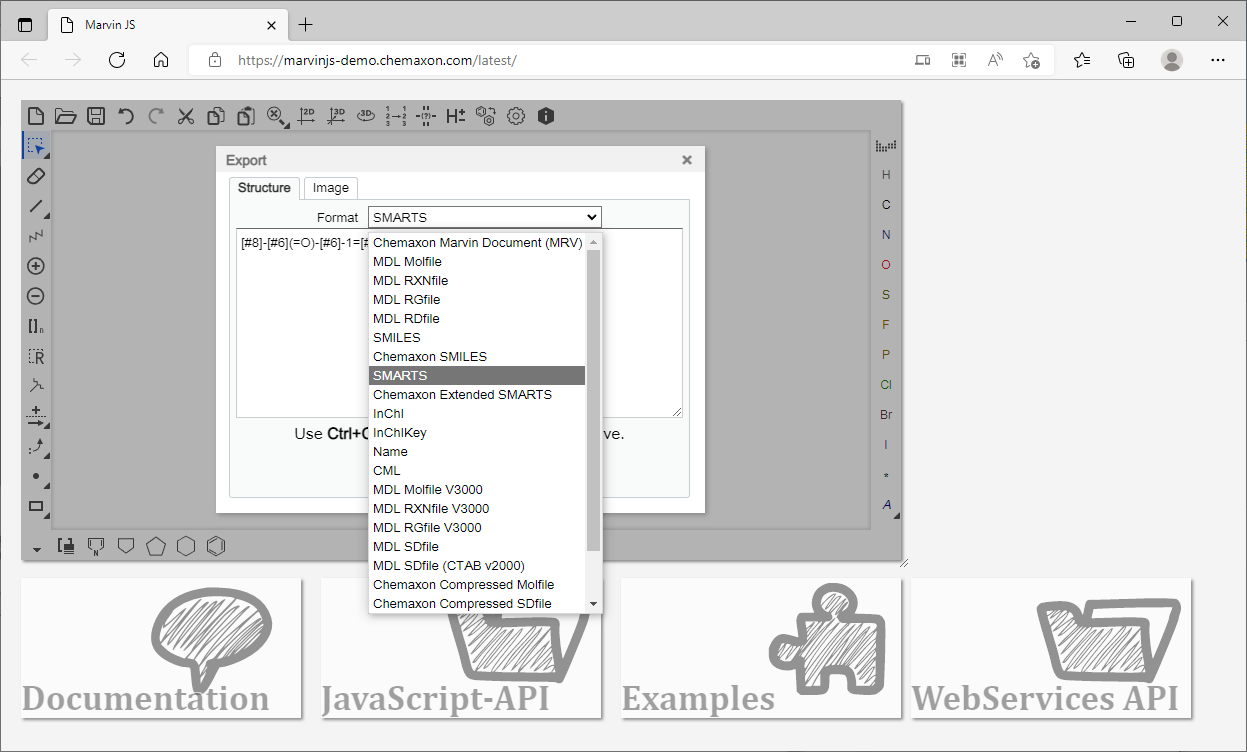Select the rectangle selection tool
This screenshot has height=752, width=1247.
(x=36, y=146)
